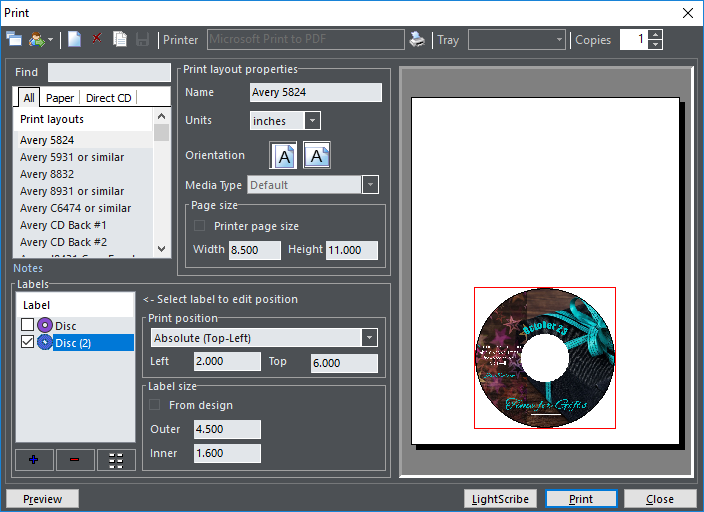Click the disc label preview thumbnail
704x512 pixels.
pyautogui.click(x=545, y=358)
